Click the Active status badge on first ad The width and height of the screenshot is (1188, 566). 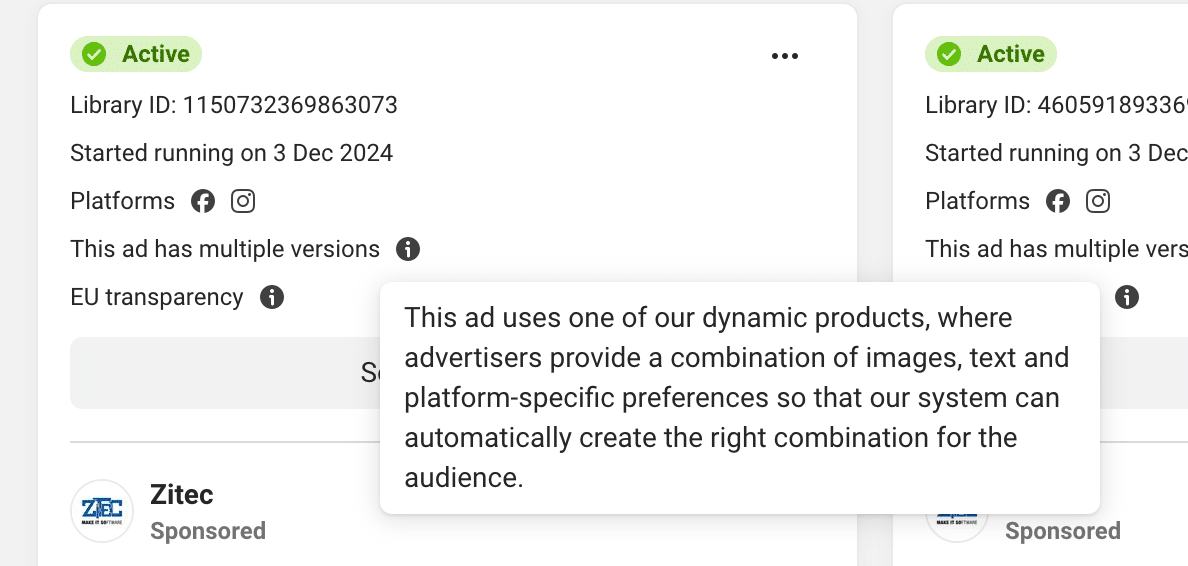136,54
